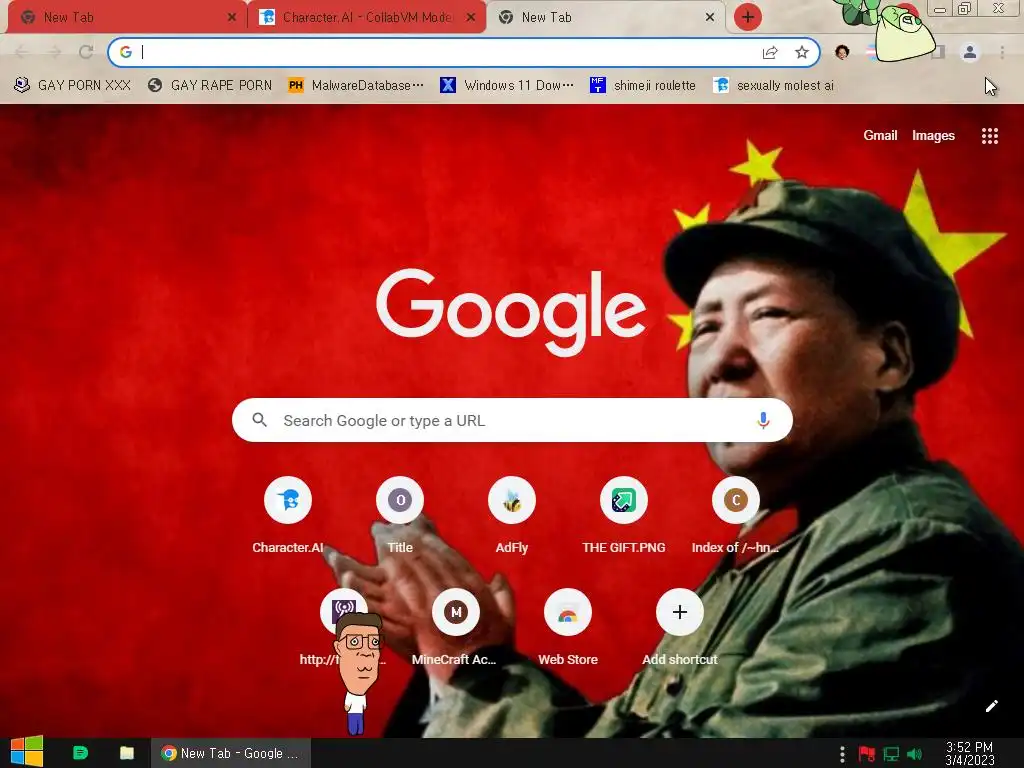Switch to the Character.AI - CollabVM tab
This screenshot has width=1024, height=768.
(366, 17)
